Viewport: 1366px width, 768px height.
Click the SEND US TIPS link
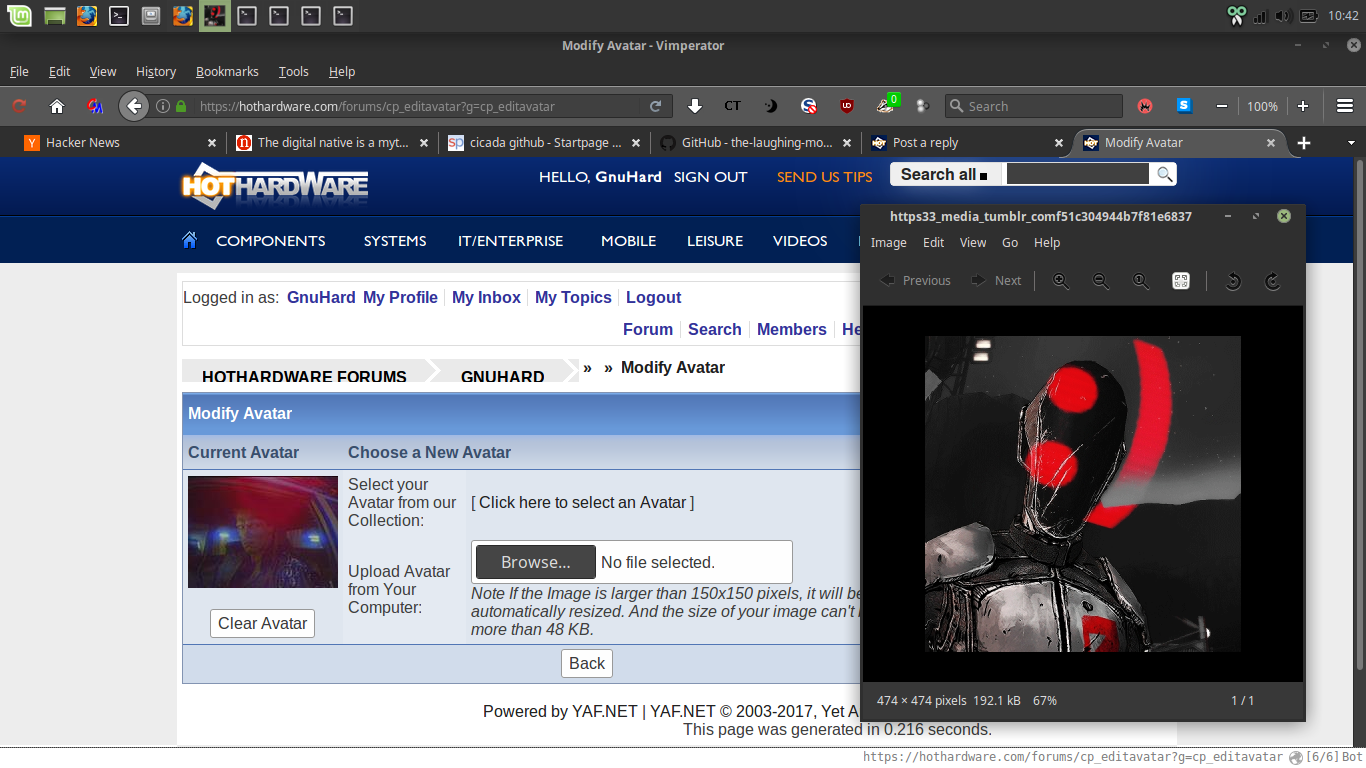click(825, 176)
